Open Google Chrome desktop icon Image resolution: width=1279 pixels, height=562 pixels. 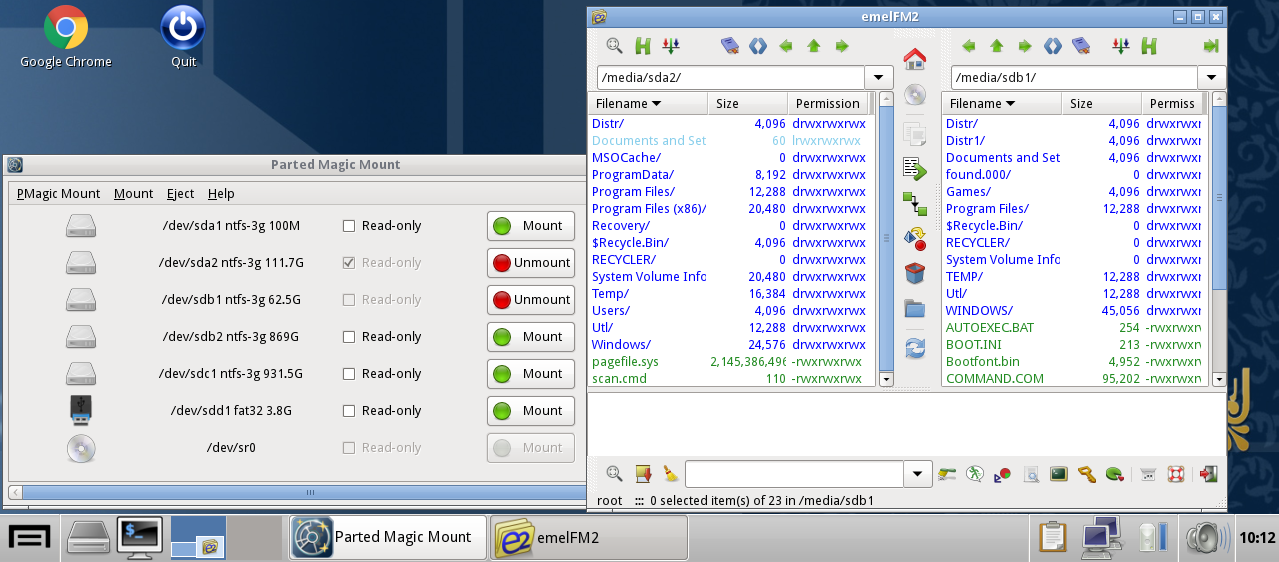click(66, 38)
